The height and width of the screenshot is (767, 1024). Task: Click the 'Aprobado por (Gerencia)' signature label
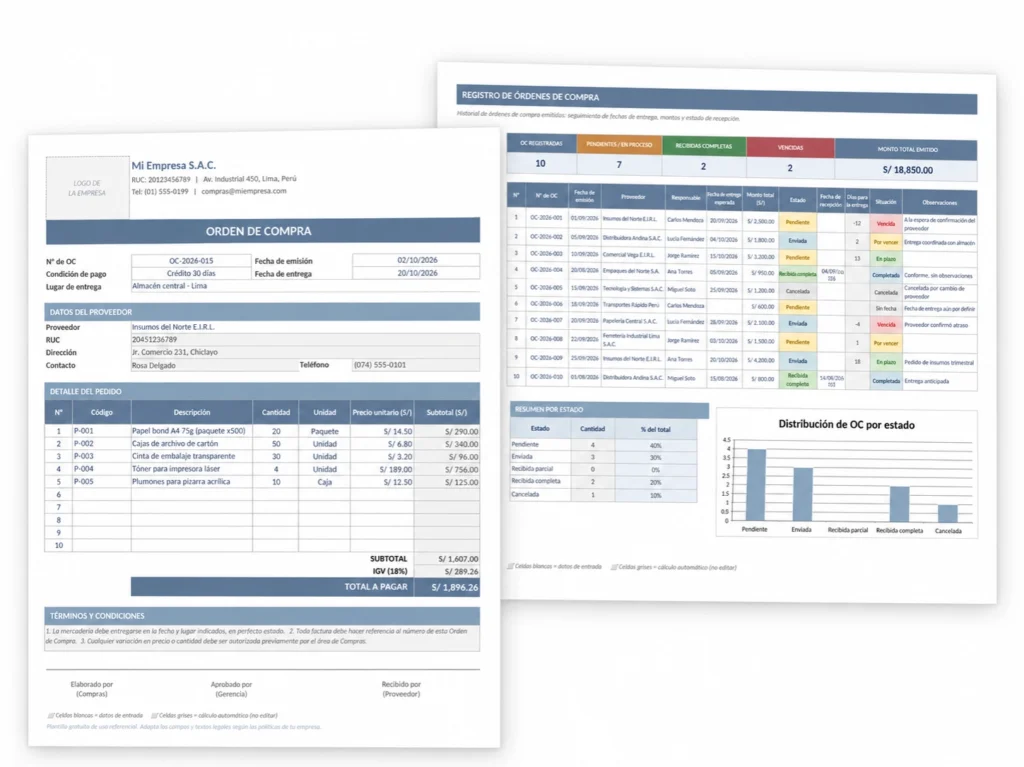coord(231,689)
